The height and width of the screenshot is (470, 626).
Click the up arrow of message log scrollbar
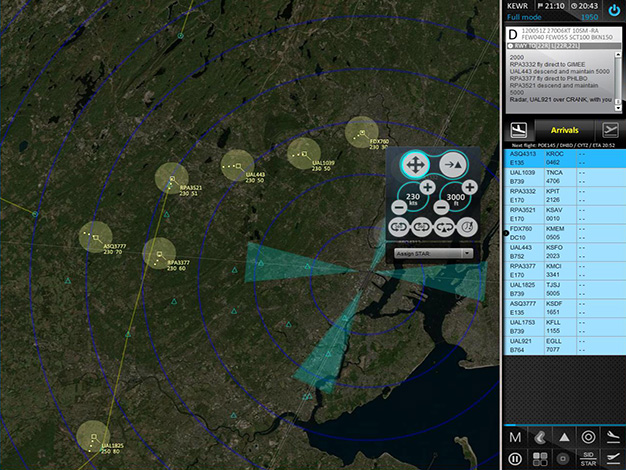[x=618, y=55]
